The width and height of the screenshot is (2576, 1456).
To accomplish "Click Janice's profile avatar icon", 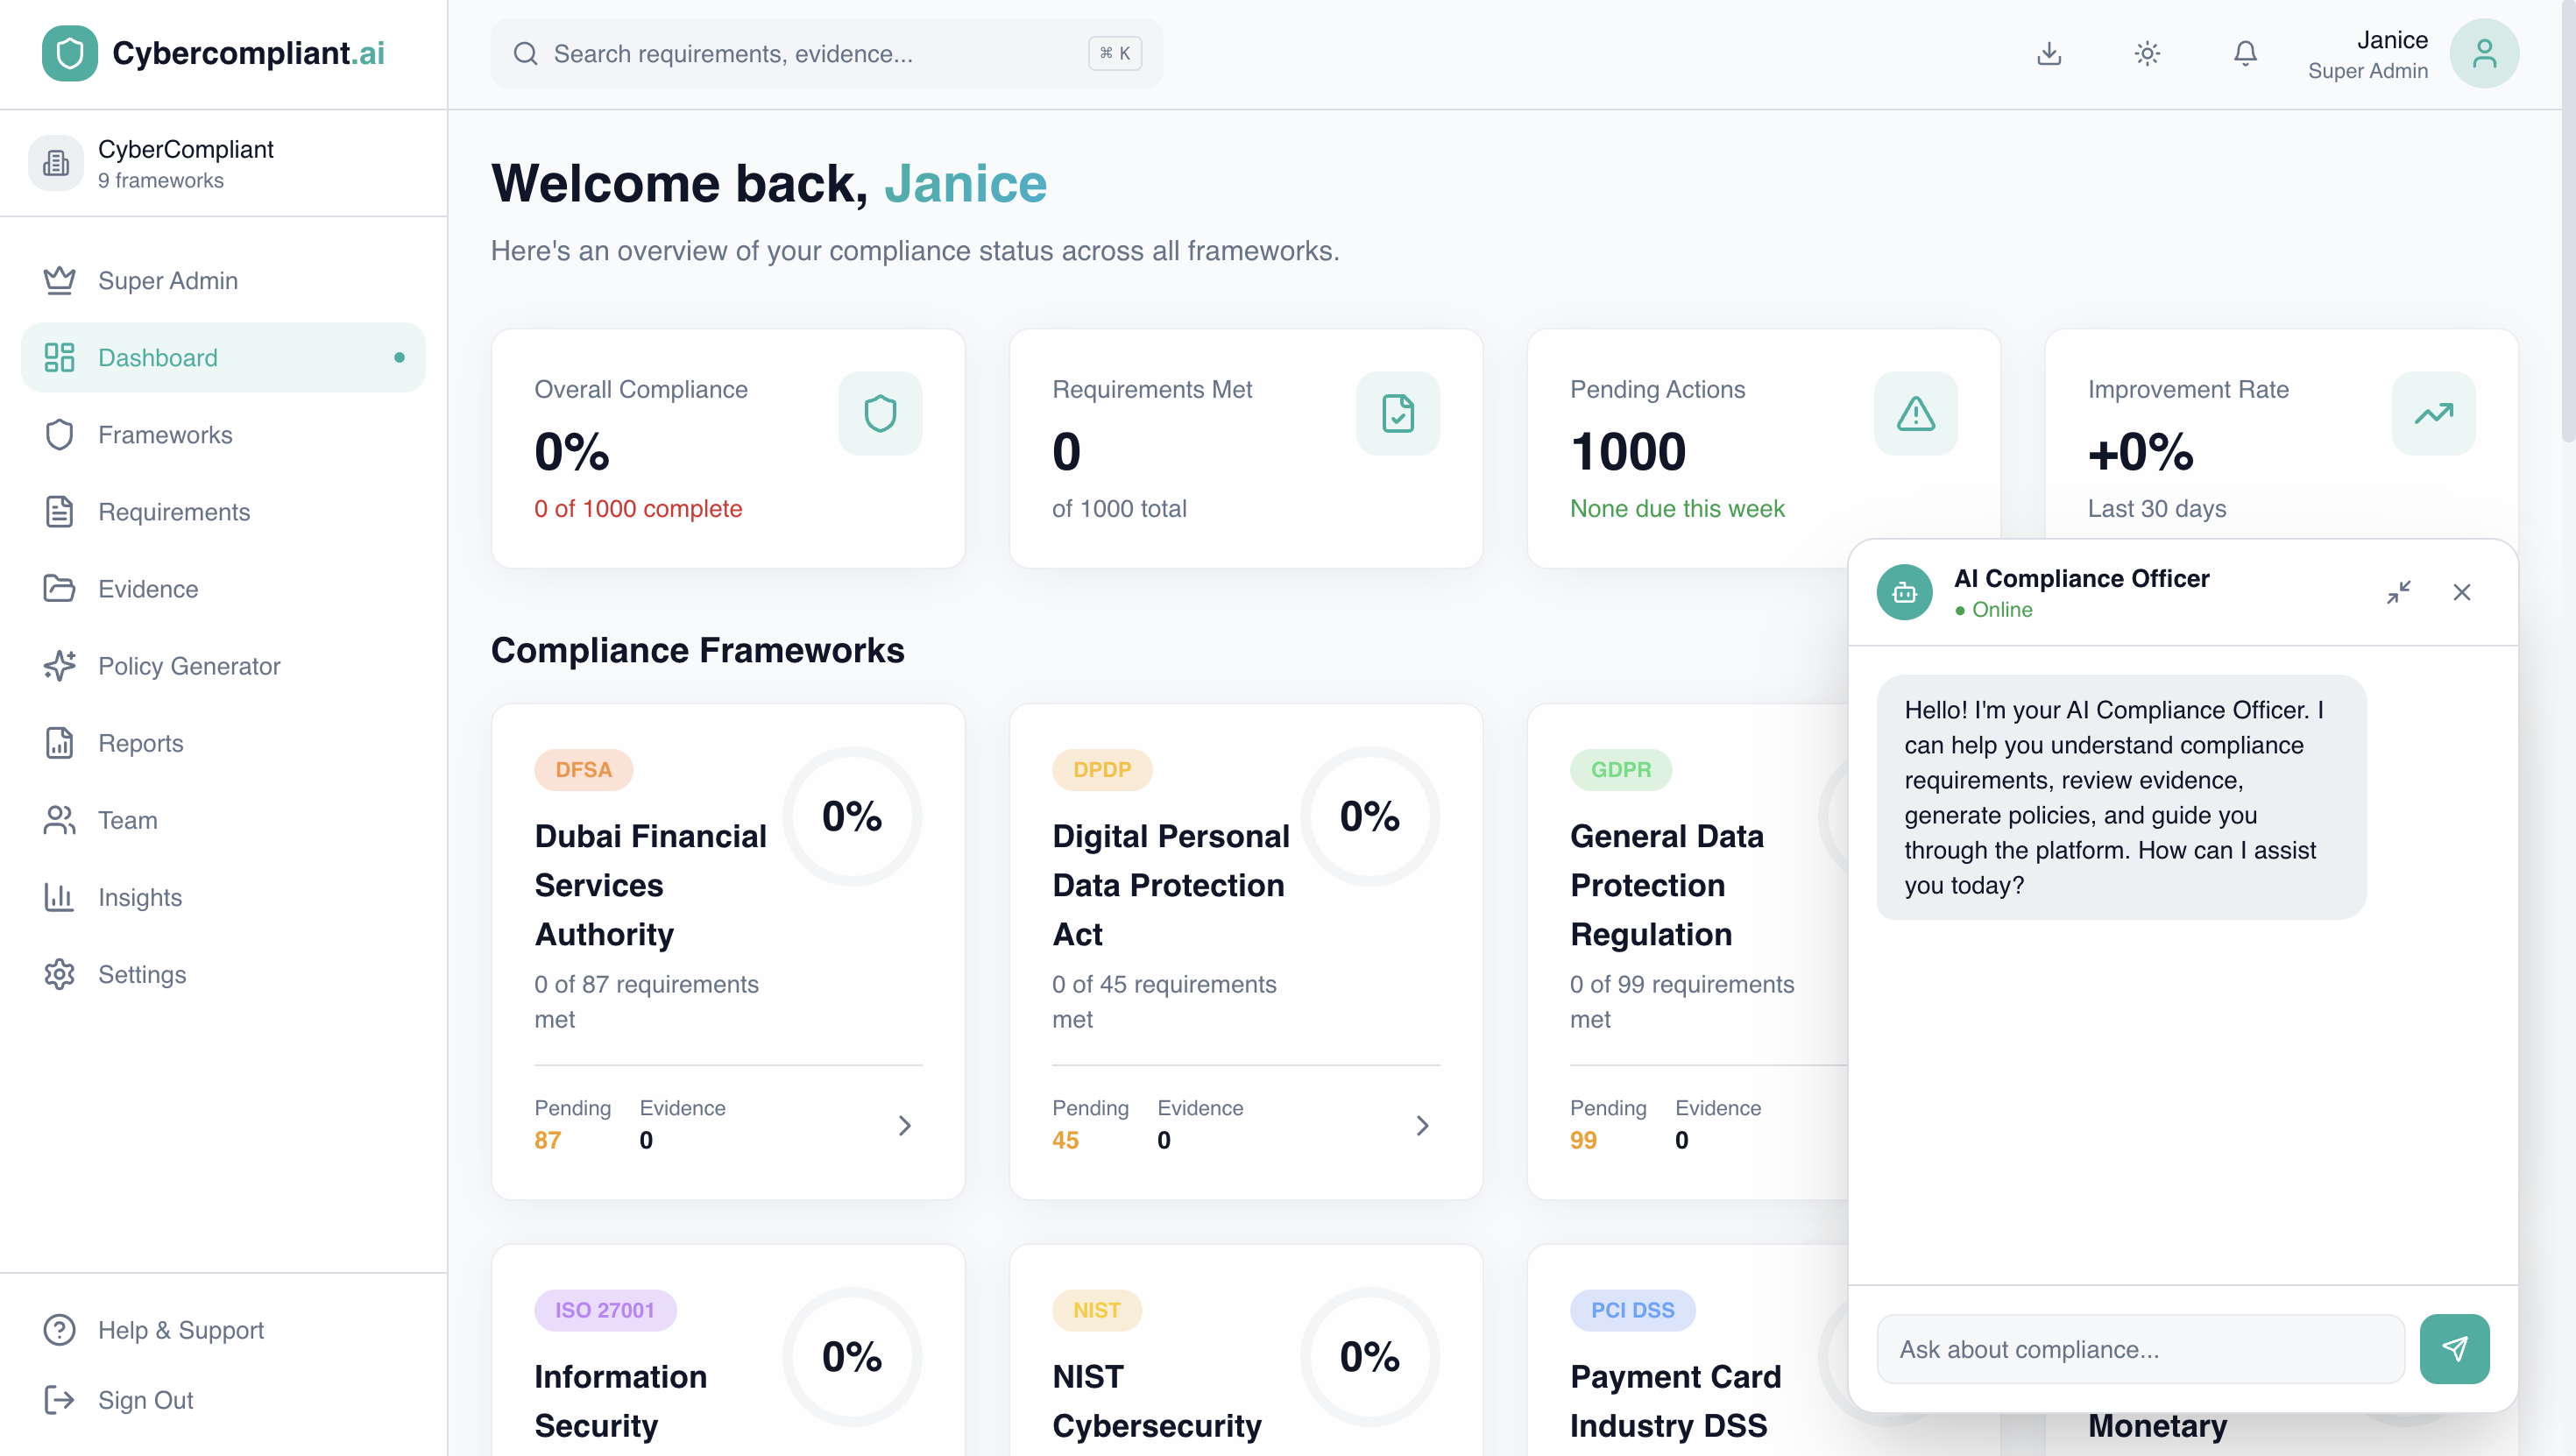I will (2483, 54).
